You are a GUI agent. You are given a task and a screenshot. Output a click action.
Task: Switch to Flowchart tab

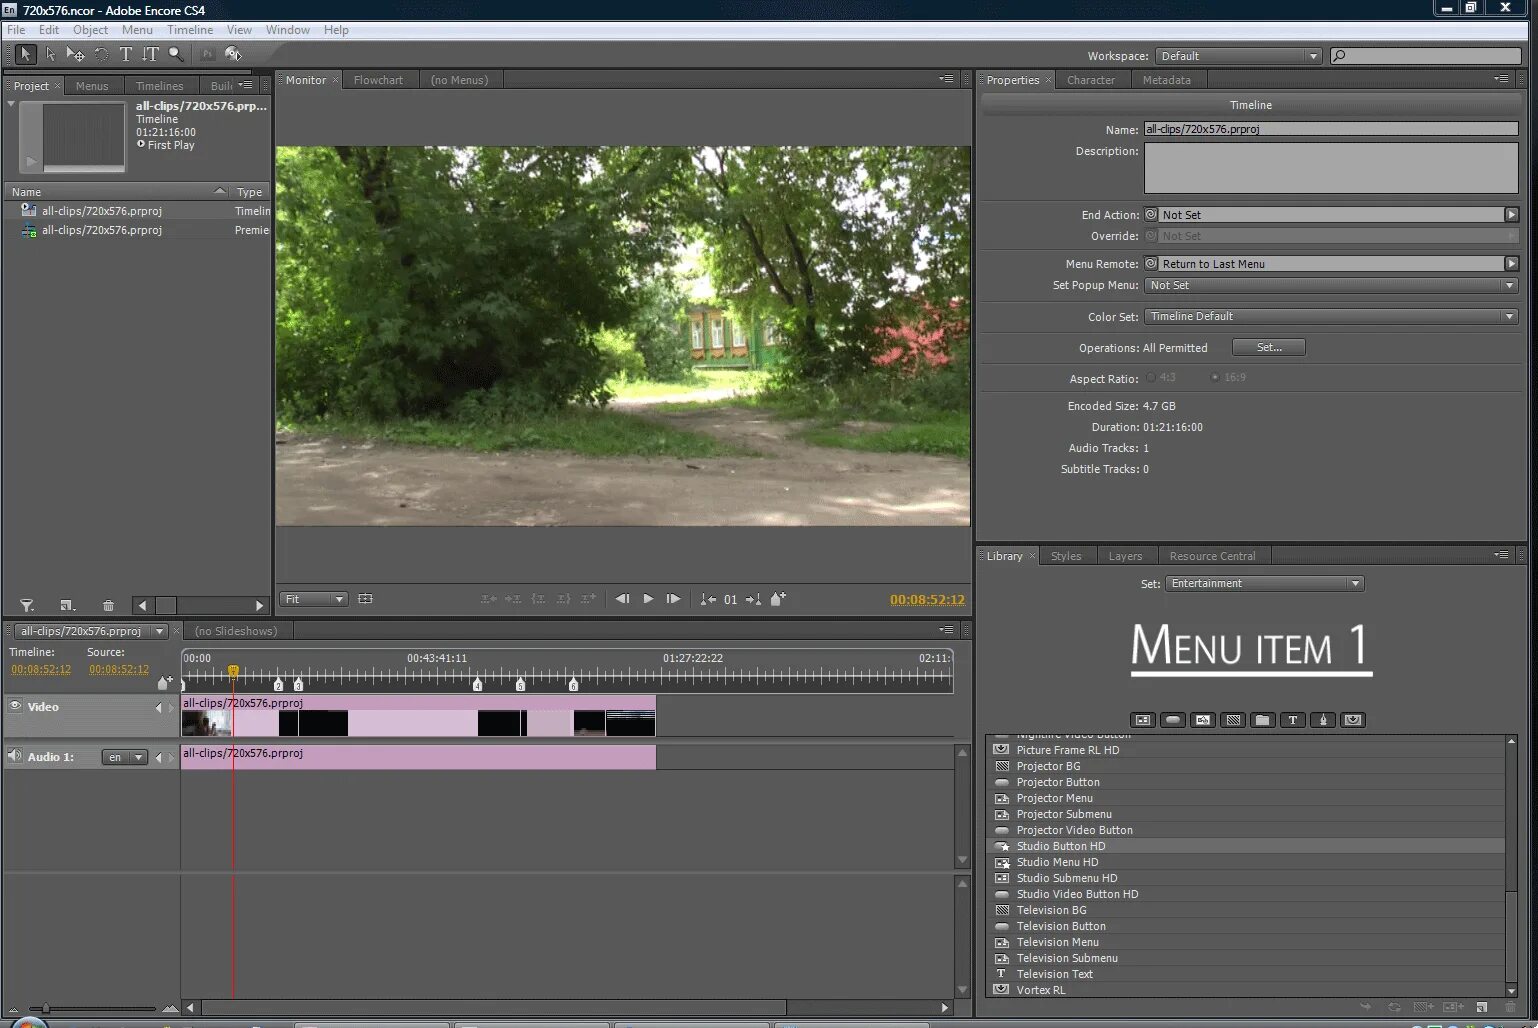pos(378,80)
